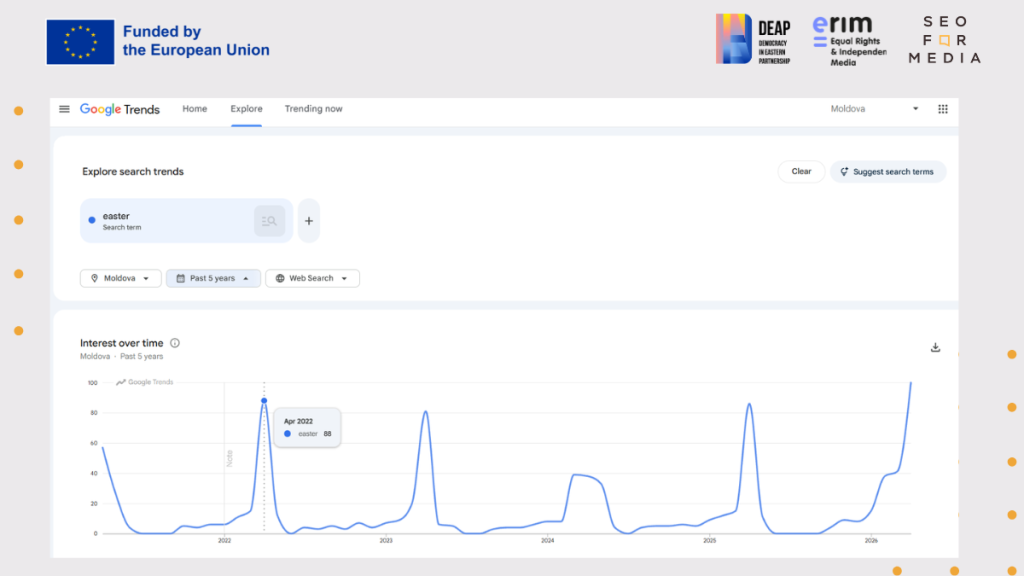Image resolution: width=1024 pixels, height=576 pixels.
Task: Add comparison with the plus button
Action: [309, 221]
